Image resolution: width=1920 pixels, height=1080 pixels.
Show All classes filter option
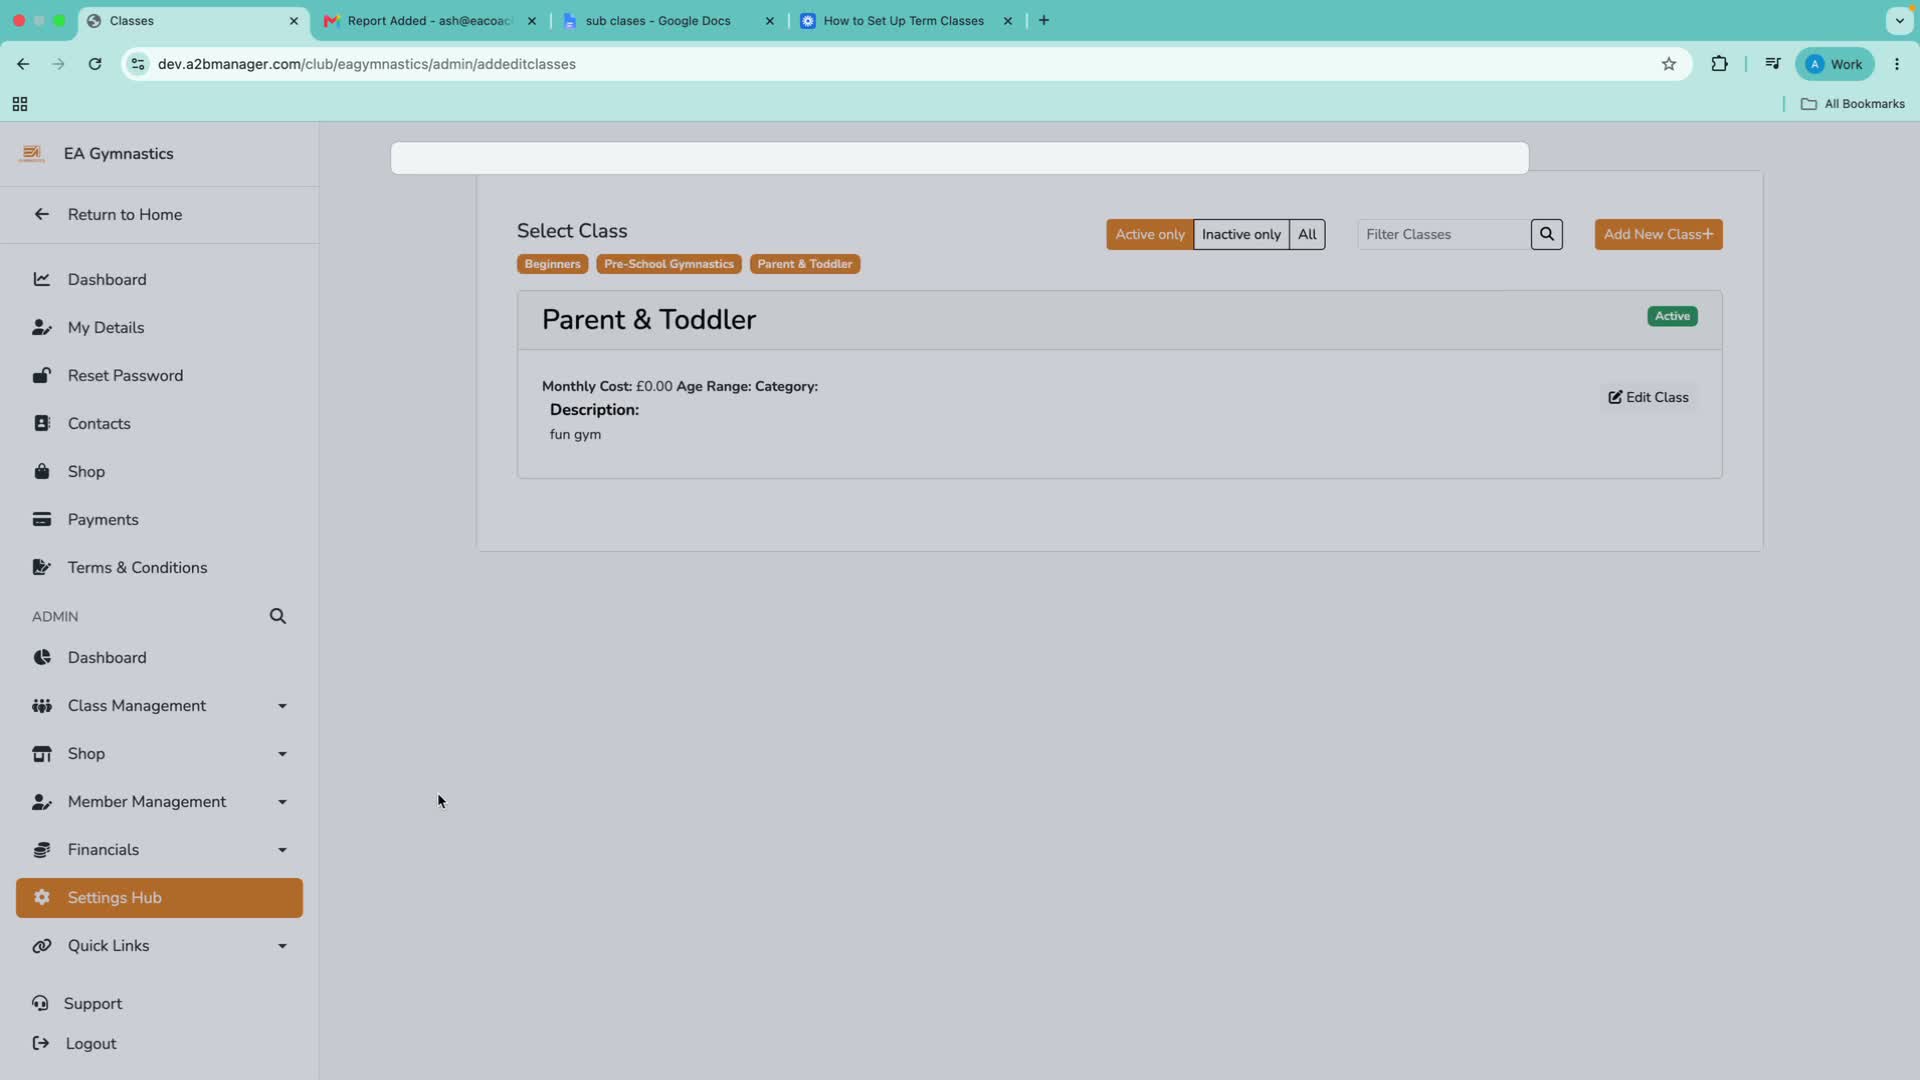(1307, 234)
